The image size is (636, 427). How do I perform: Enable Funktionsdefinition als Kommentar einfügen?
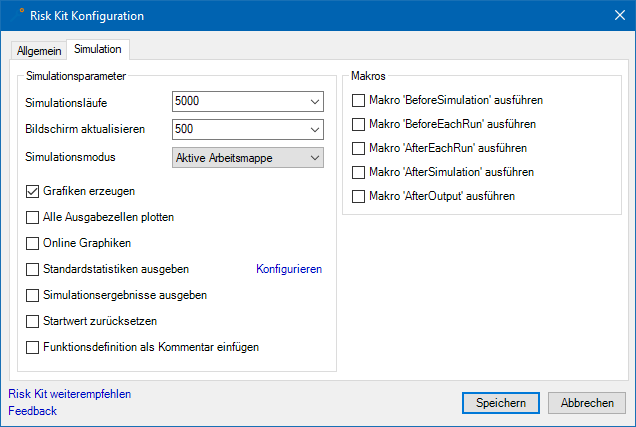pos(32,347)
